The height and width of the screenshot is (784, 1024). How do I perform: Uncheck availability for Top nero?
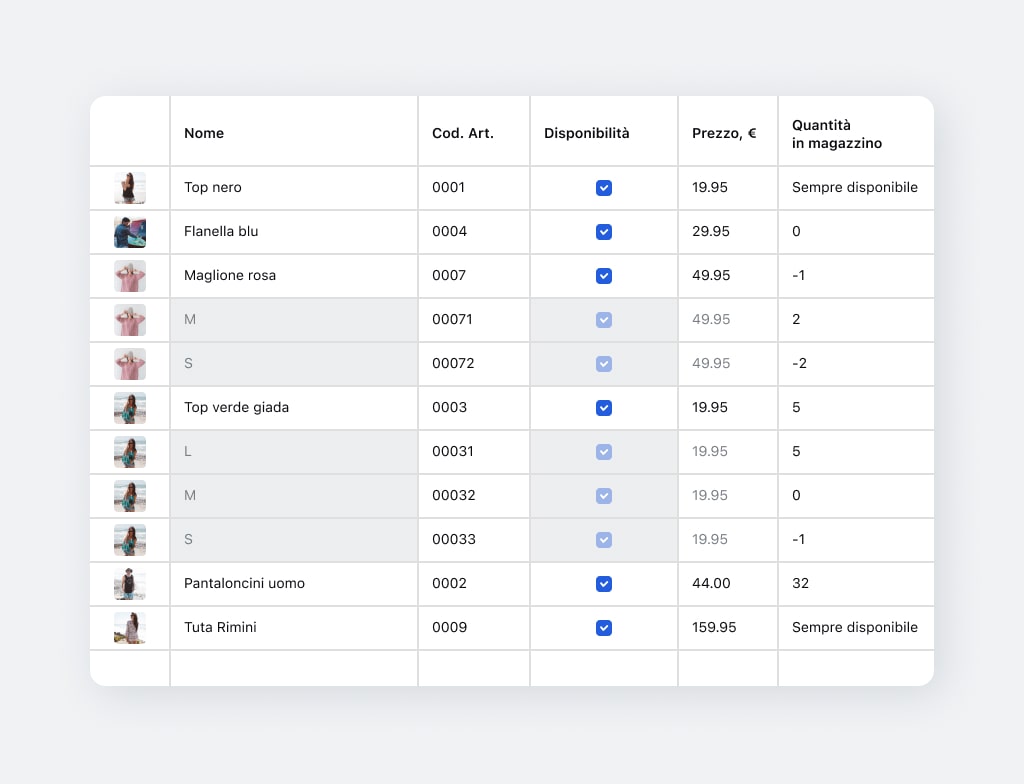pos(604,188)
